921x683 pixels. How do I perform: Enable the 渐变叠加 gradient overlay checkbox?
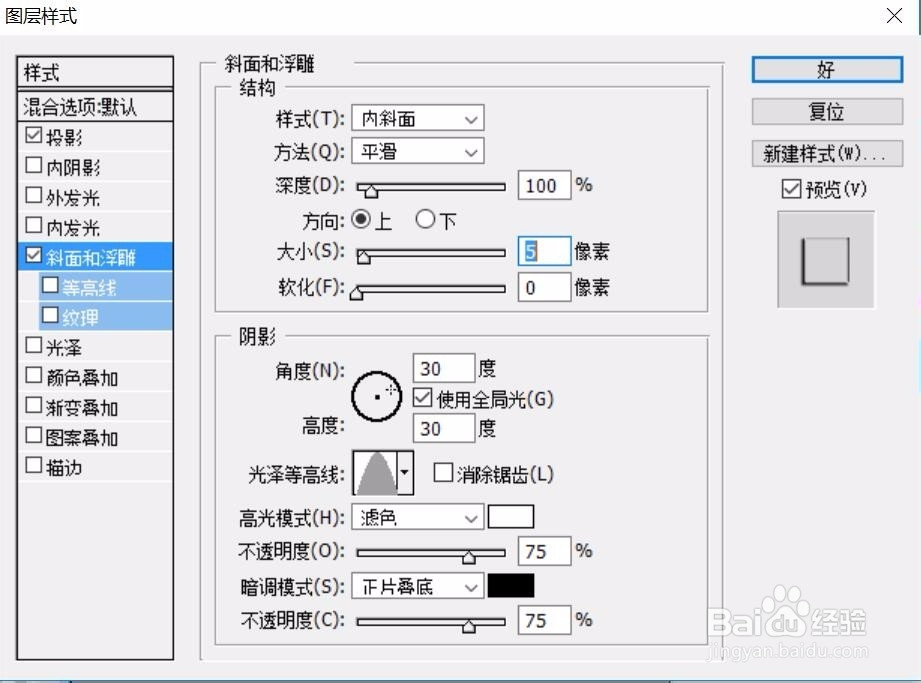(x=33, y=406)
